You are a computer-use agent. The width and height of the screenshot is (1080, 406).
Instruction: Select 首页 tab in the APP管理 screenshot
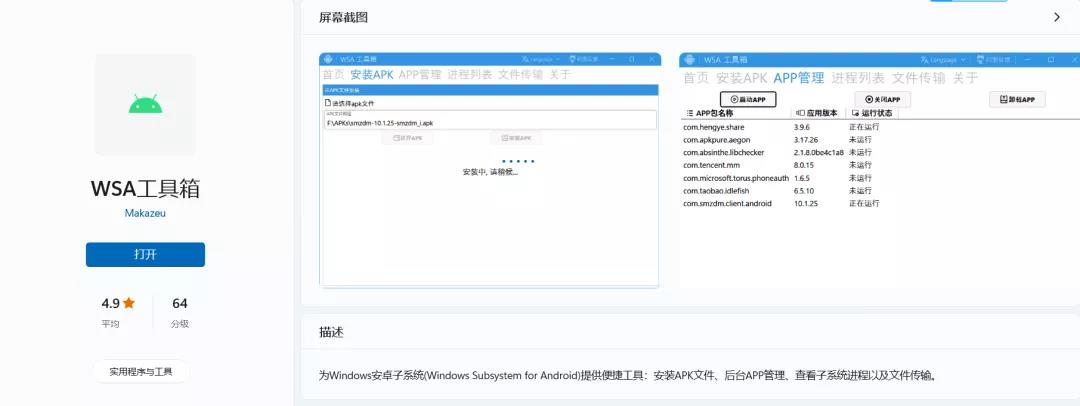(x=696, y=78)
